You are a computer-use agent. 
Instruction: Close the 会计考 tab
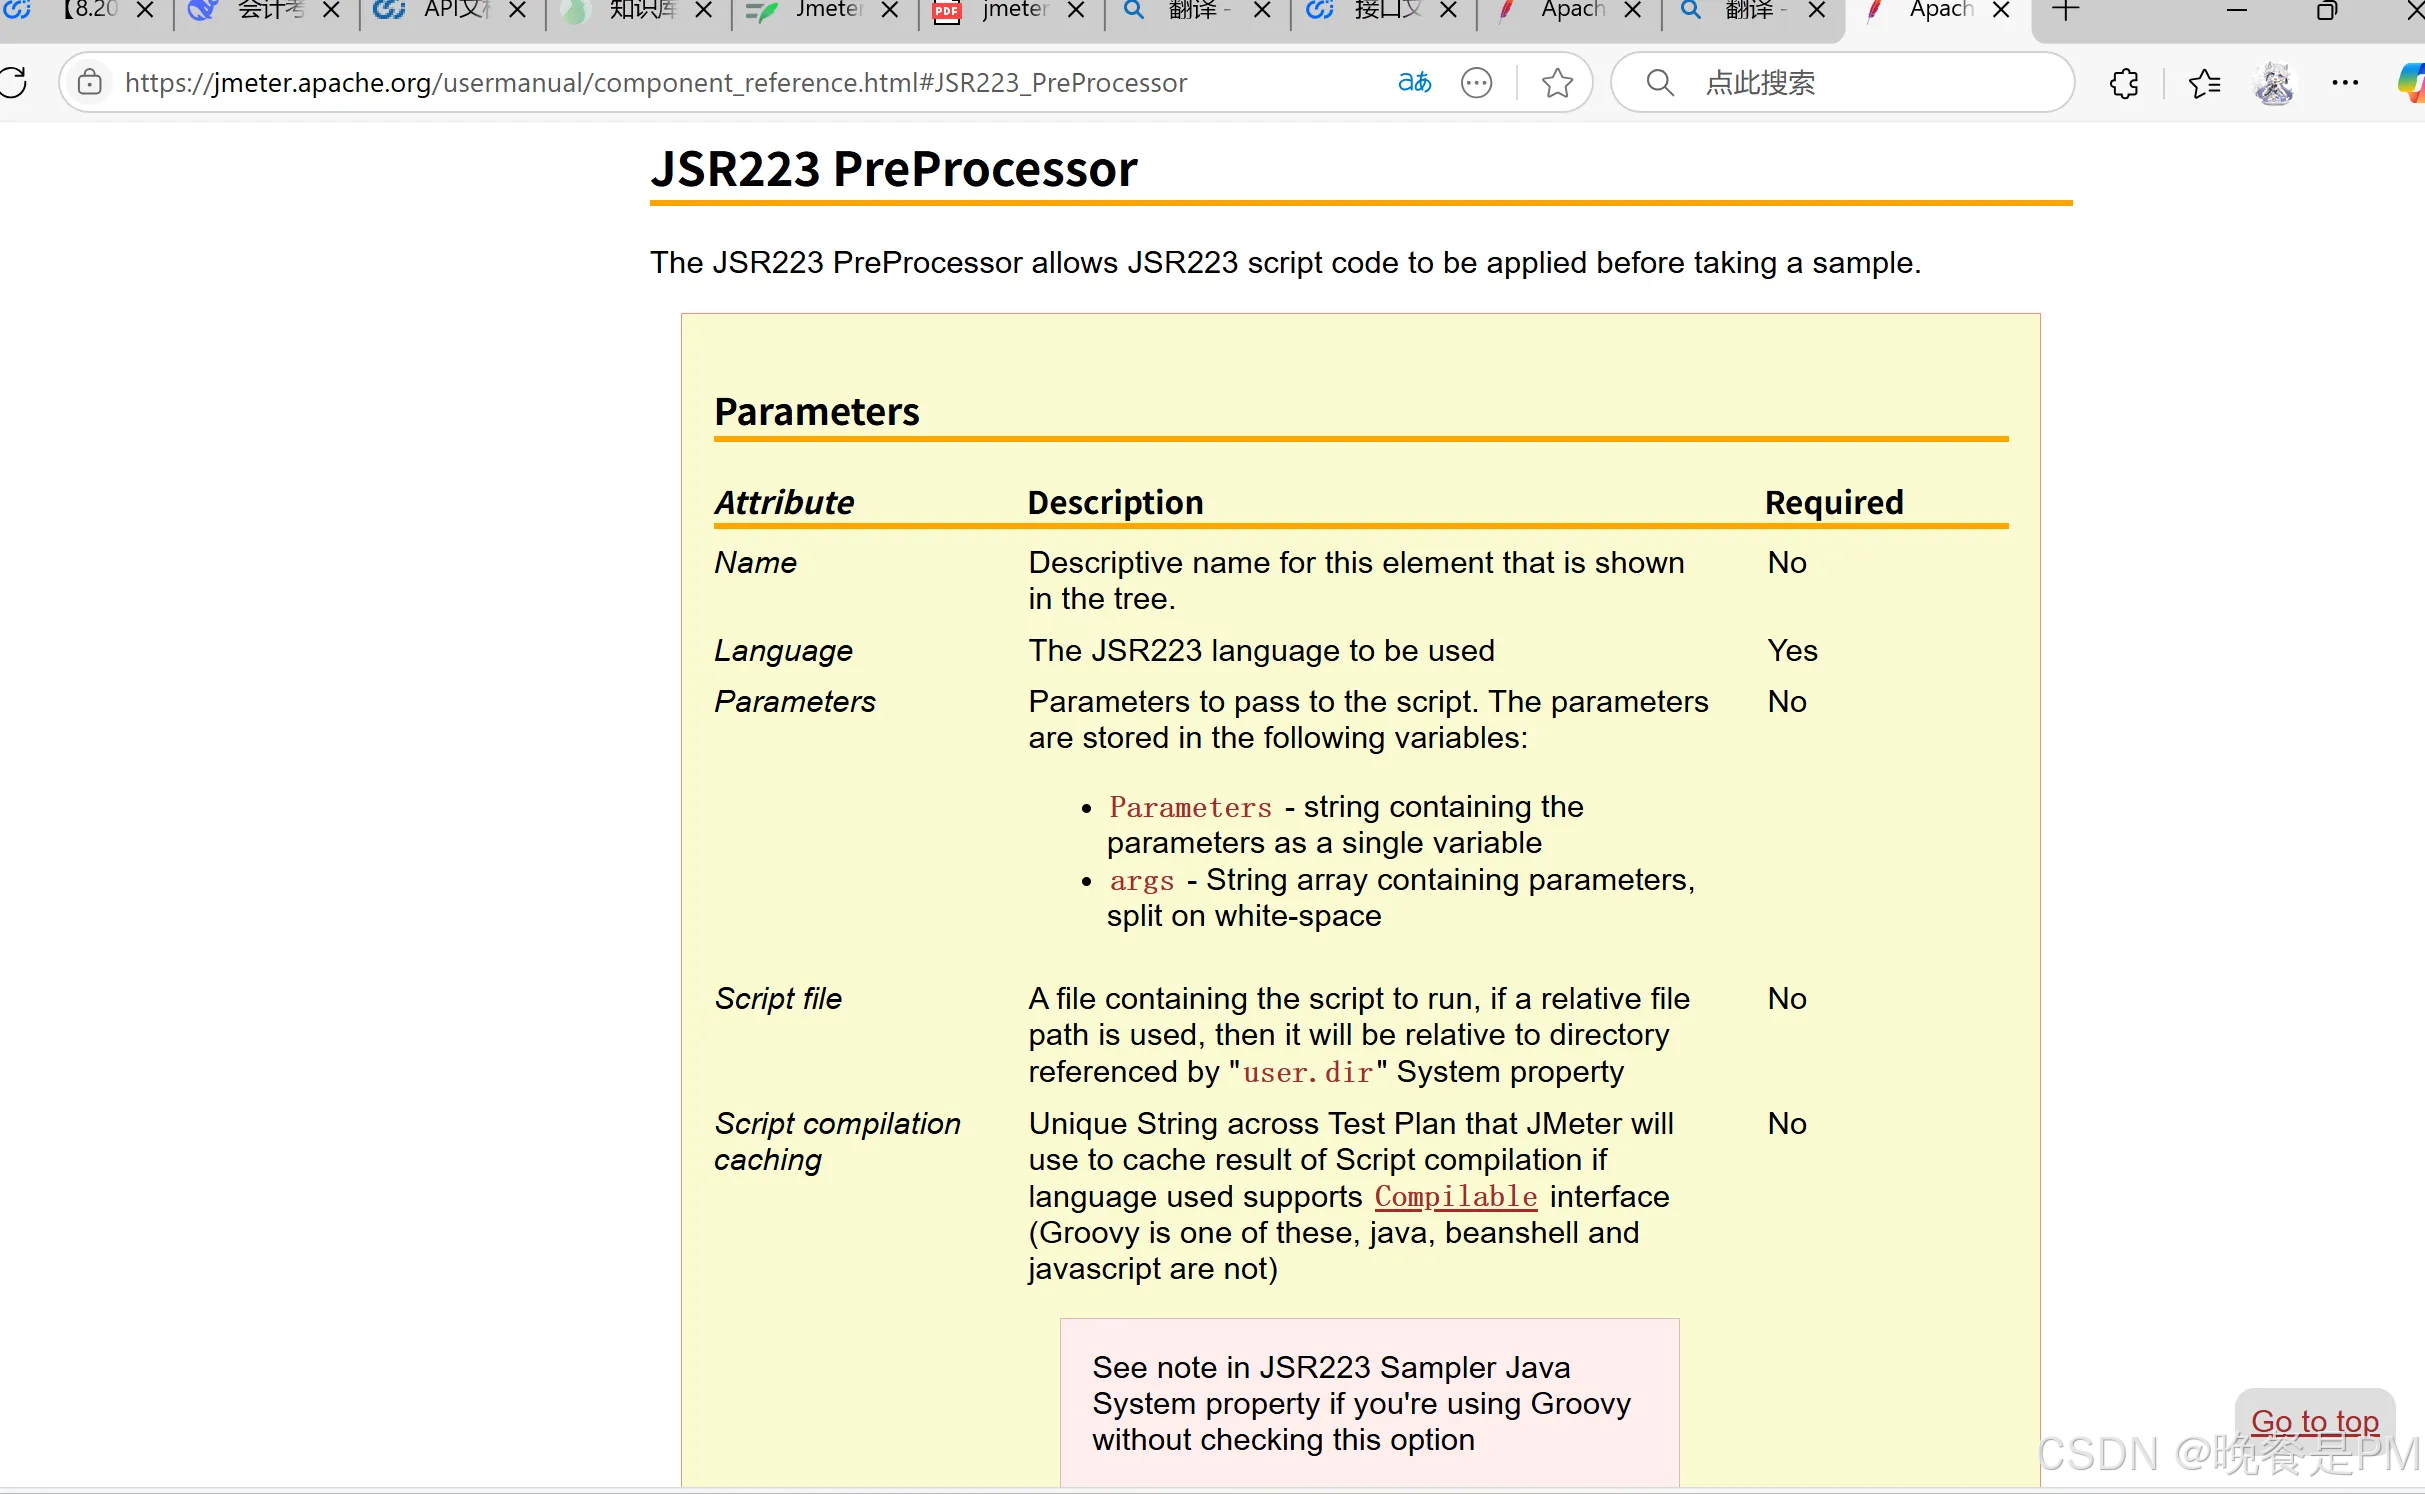pos(332,10)
